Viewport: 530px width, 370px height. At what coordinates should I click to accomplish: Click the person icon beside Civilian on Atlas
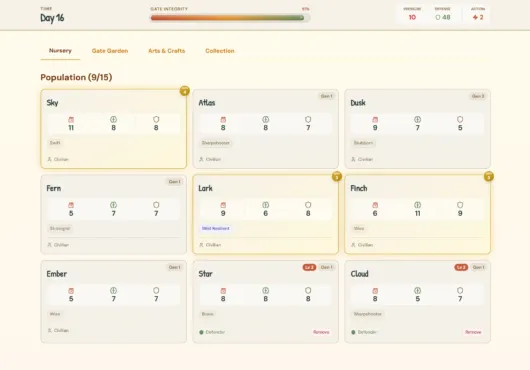tap(201, 159)
